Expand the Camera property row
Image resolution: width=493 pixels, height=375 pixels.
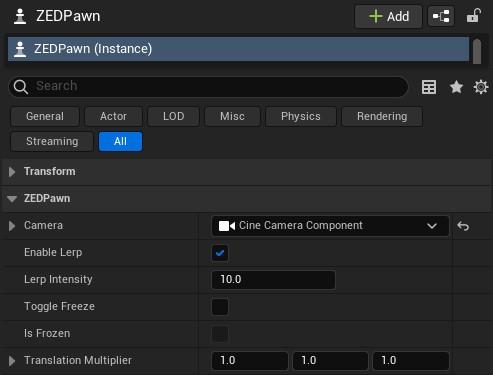[x=12, y=226]
